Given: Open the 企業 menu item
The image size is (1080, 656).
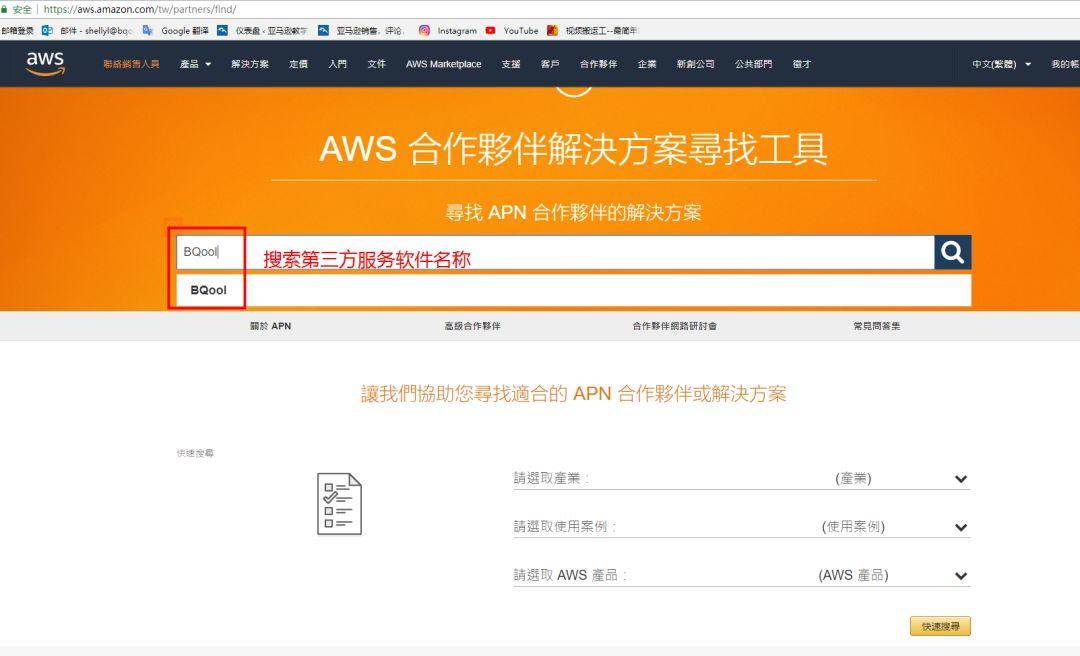Looking at the screenshot, I should pyautogui.click(x=647, y=64).
